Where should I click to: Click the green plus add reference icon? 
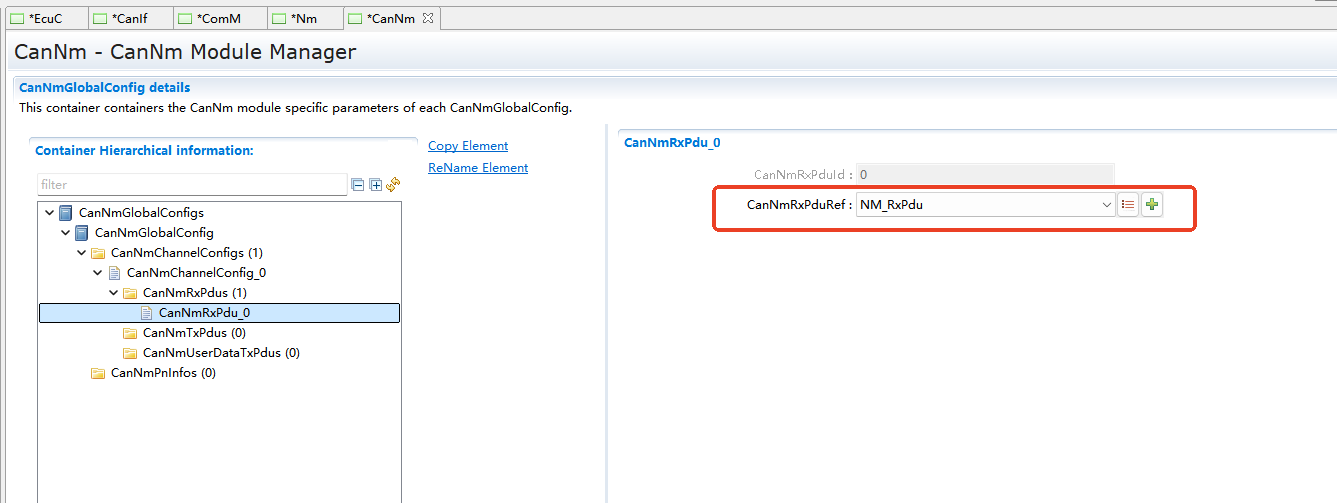[1152, 205]
